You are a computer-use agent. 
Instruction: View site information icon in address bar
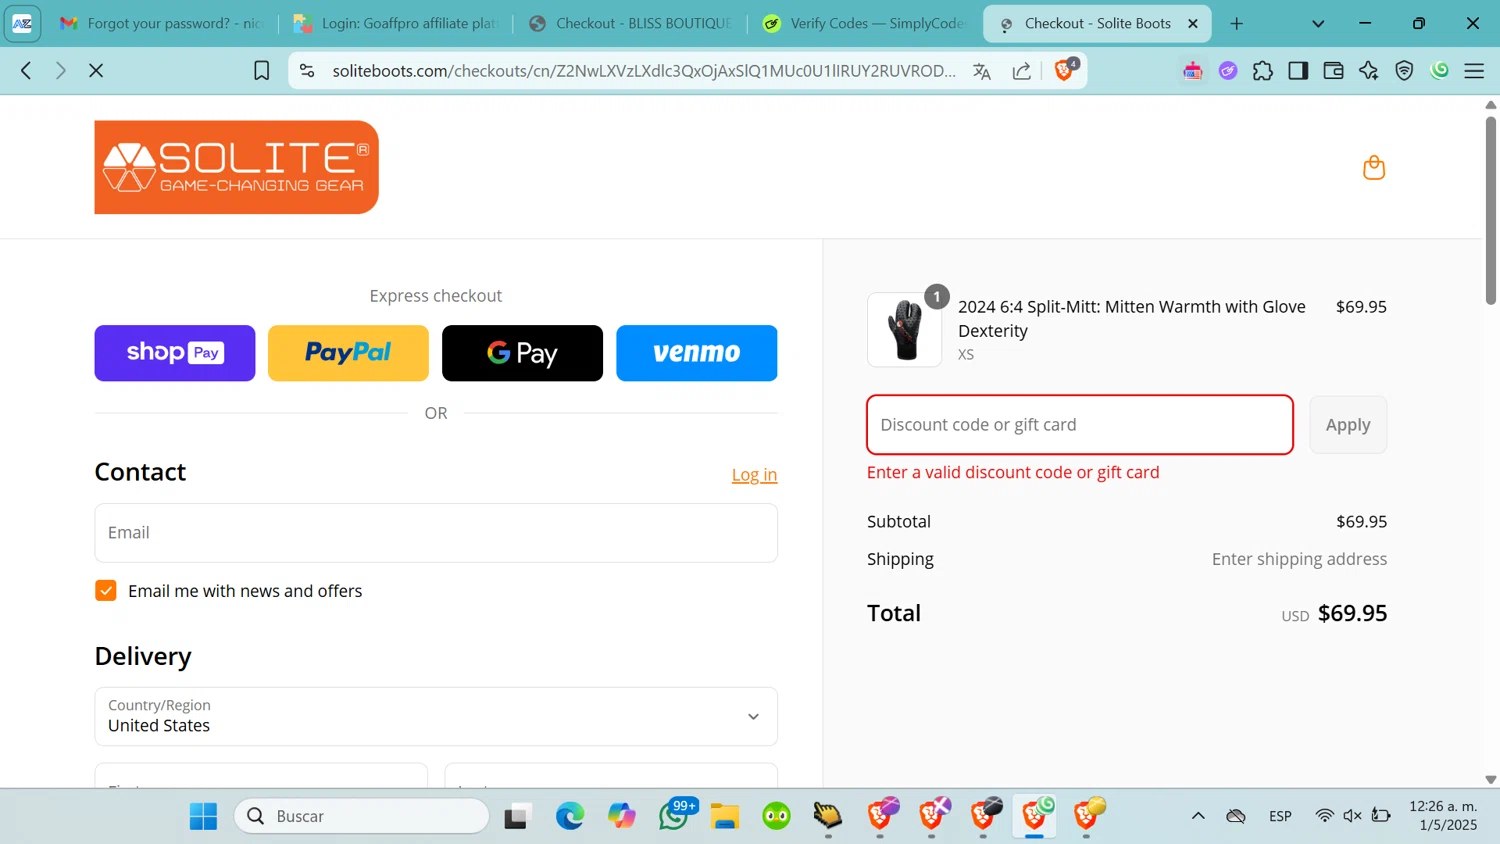pyautogui.click(x=307, y=70)
